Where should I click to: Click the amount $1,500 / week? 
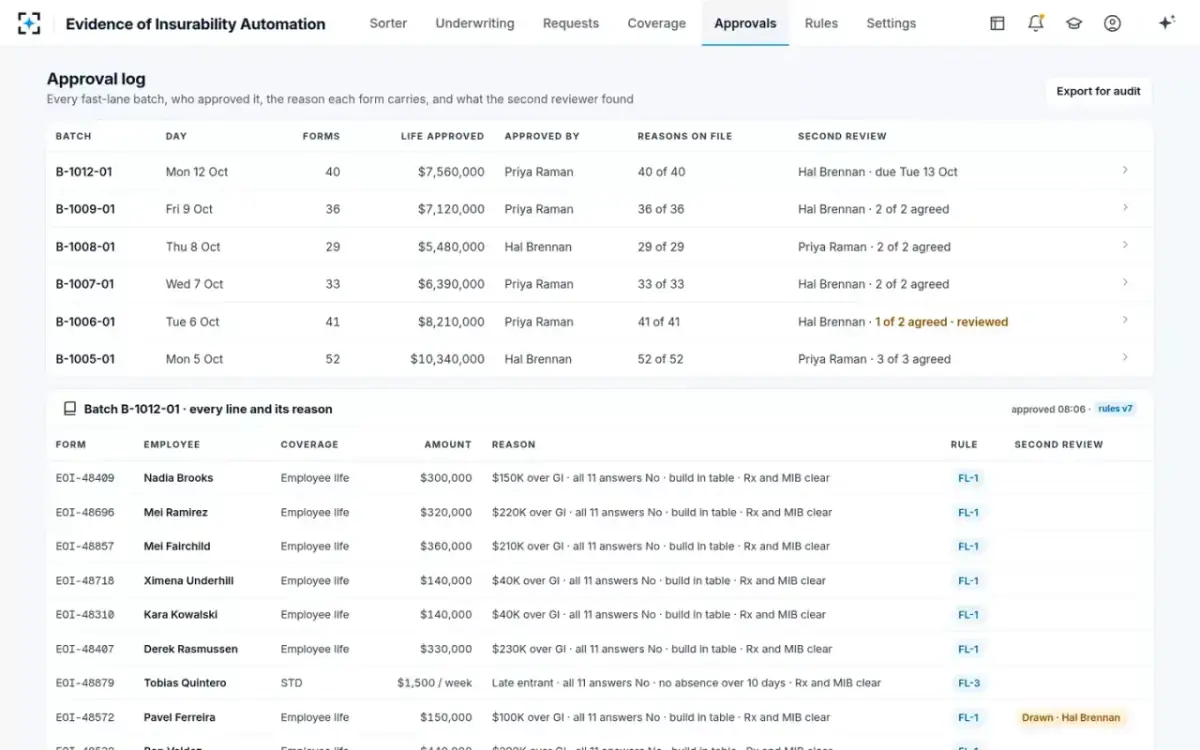click(434, 683)
